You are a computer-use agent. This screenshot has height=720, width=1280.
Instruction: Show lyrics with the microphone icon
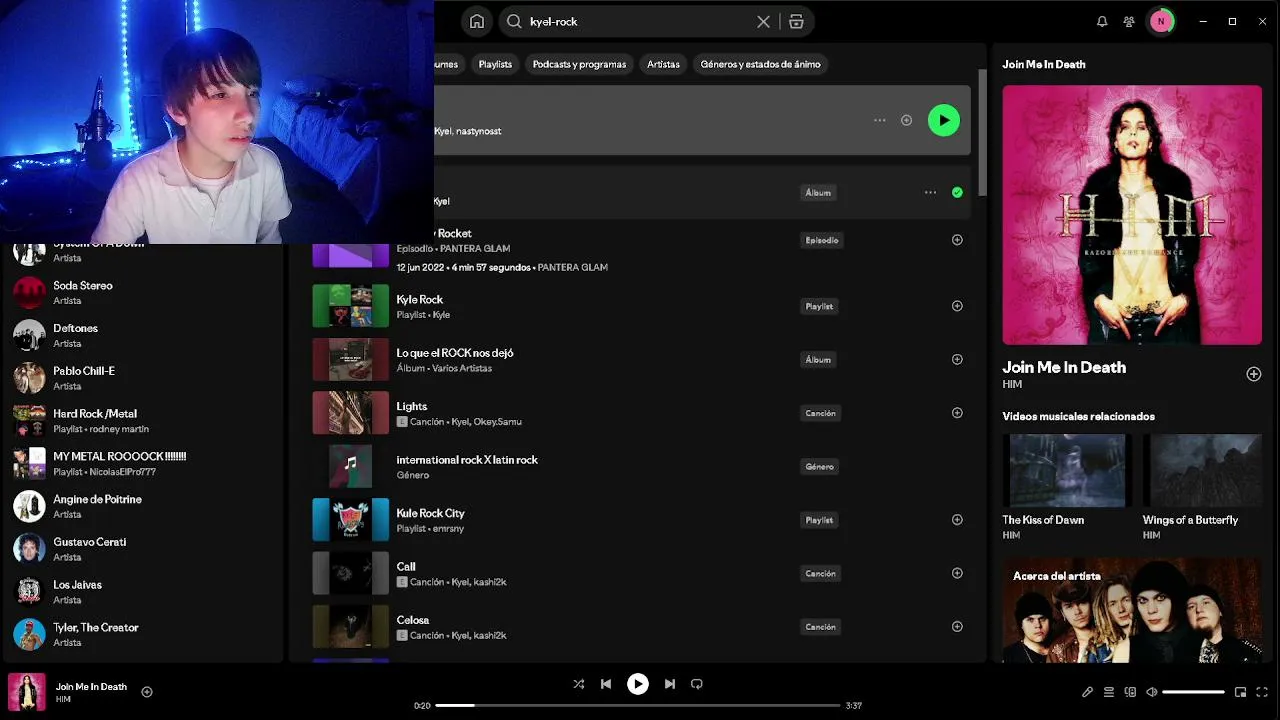(x=1087, y=692)
